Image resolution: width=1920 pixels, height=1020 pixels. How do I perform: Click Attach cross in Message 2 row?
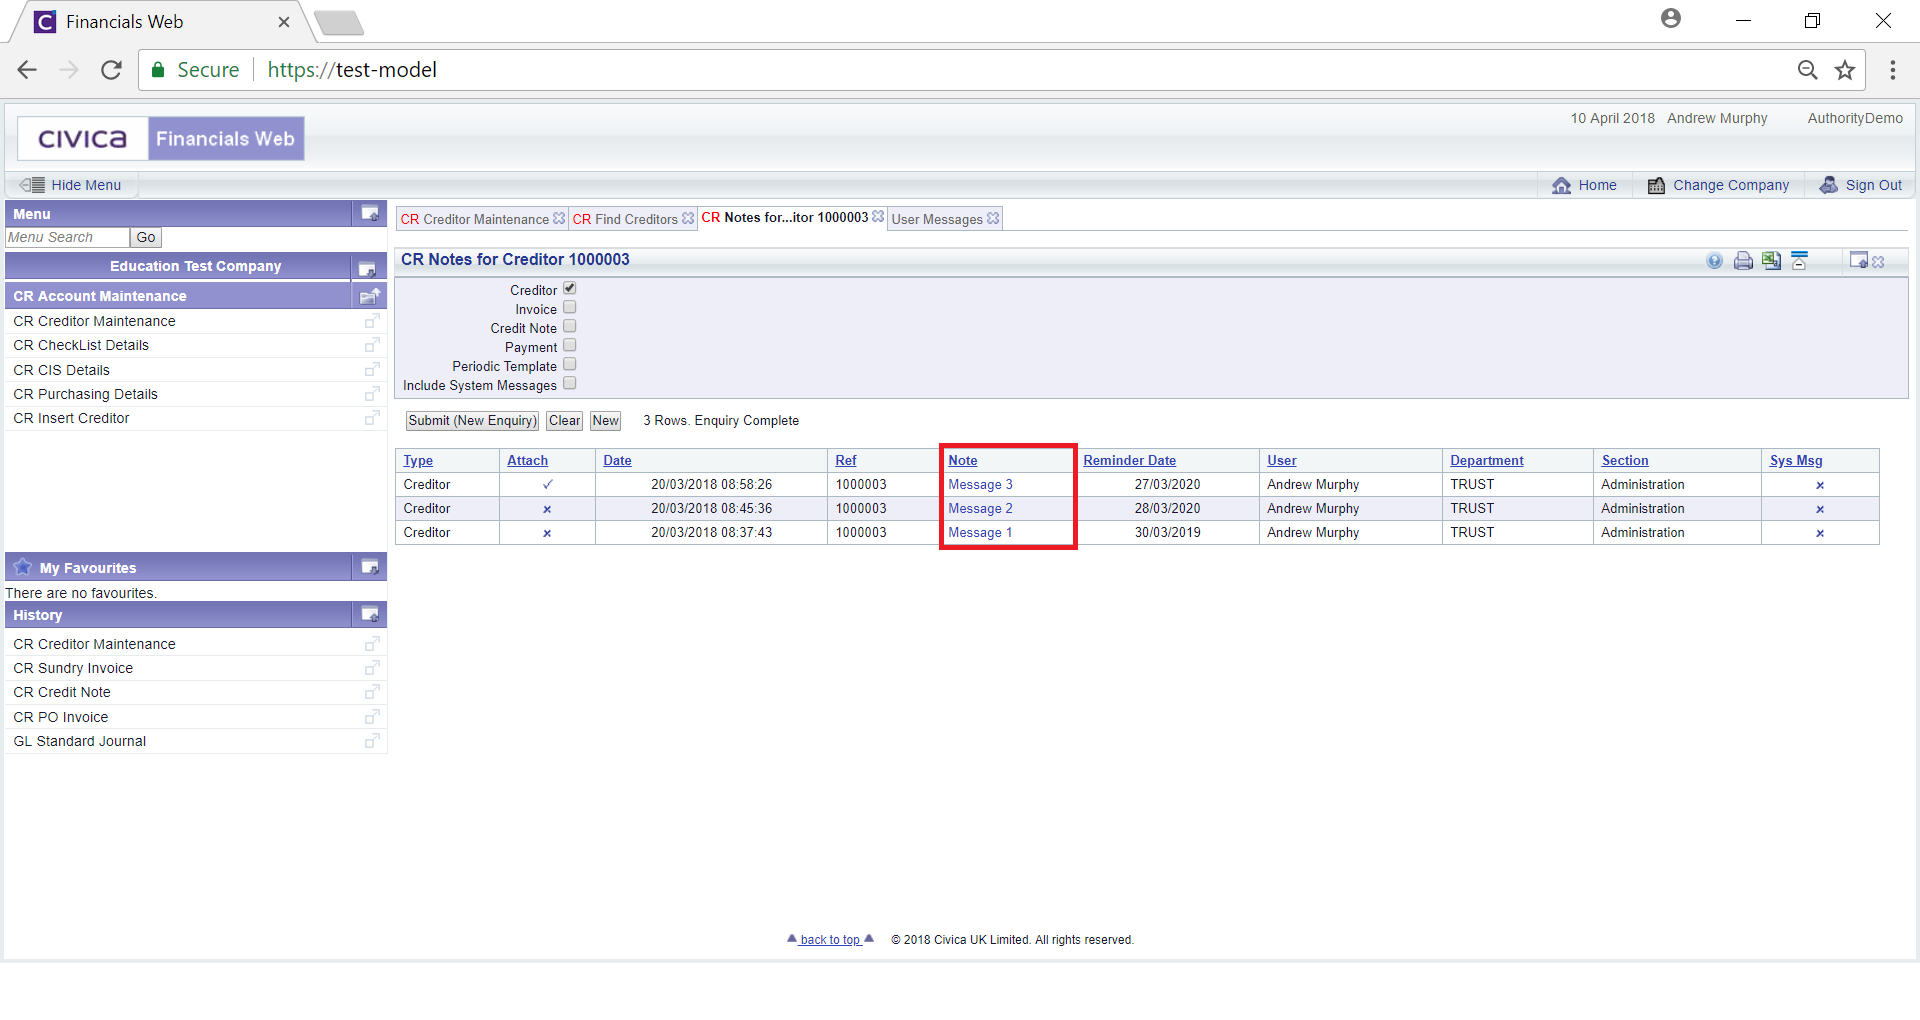(547, 509)
